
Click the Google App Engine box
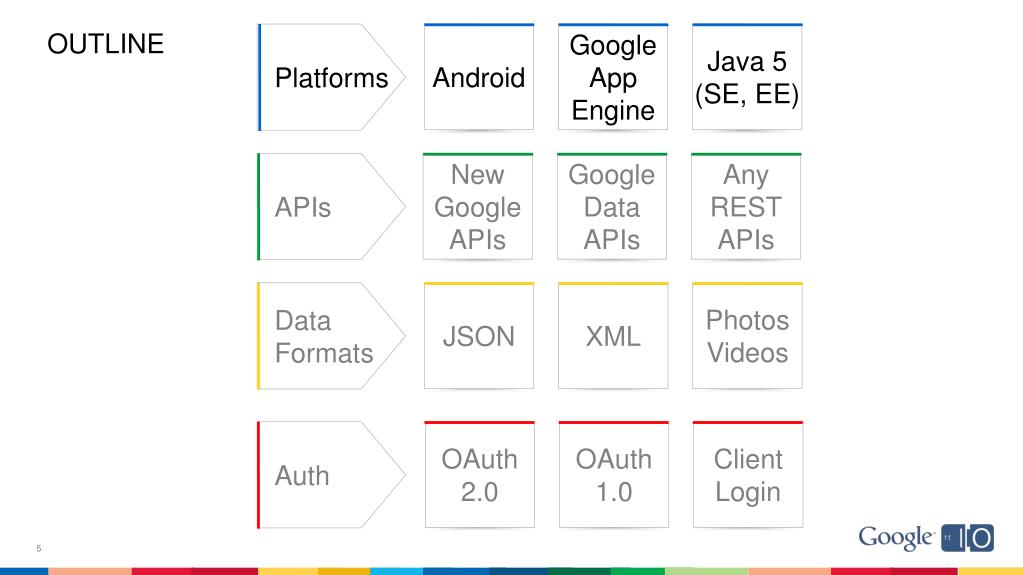(x=613, y=77)
